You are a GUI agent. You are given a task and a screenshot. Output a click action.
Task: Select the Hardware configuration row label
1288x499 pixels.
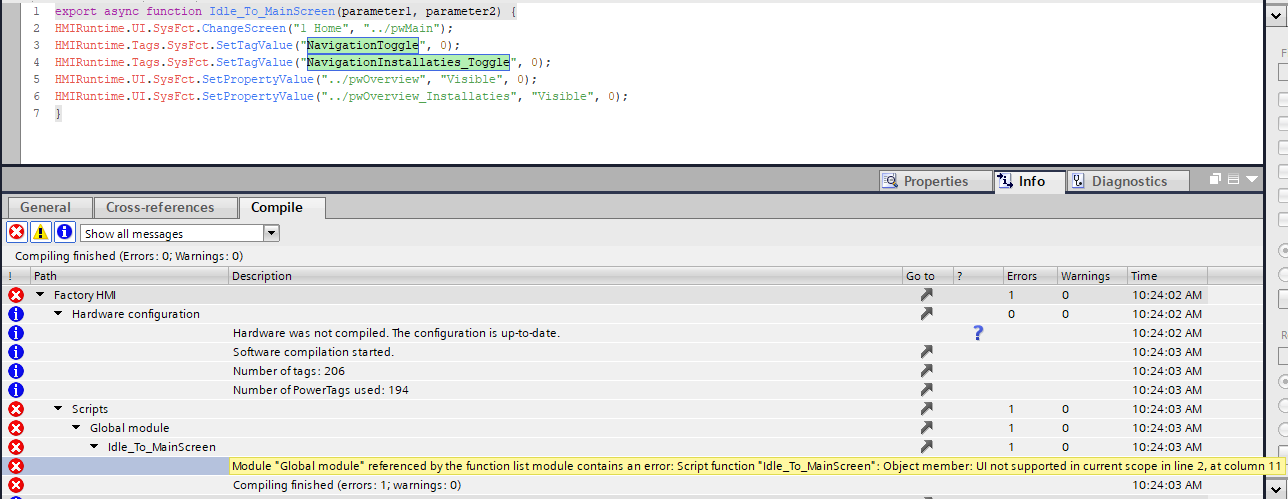(136, 314)
